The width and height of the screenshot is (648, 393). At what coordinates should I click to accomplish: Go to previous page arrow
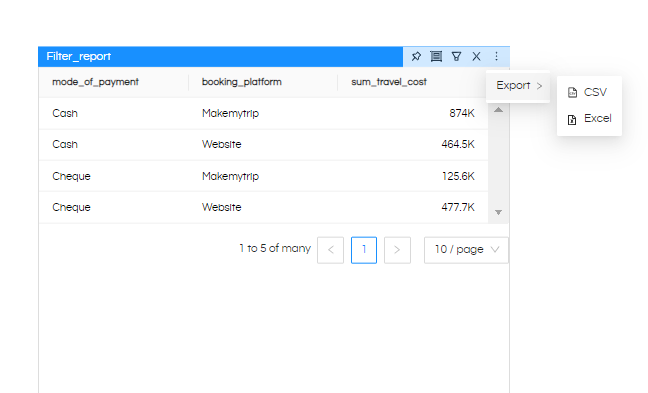331,250
